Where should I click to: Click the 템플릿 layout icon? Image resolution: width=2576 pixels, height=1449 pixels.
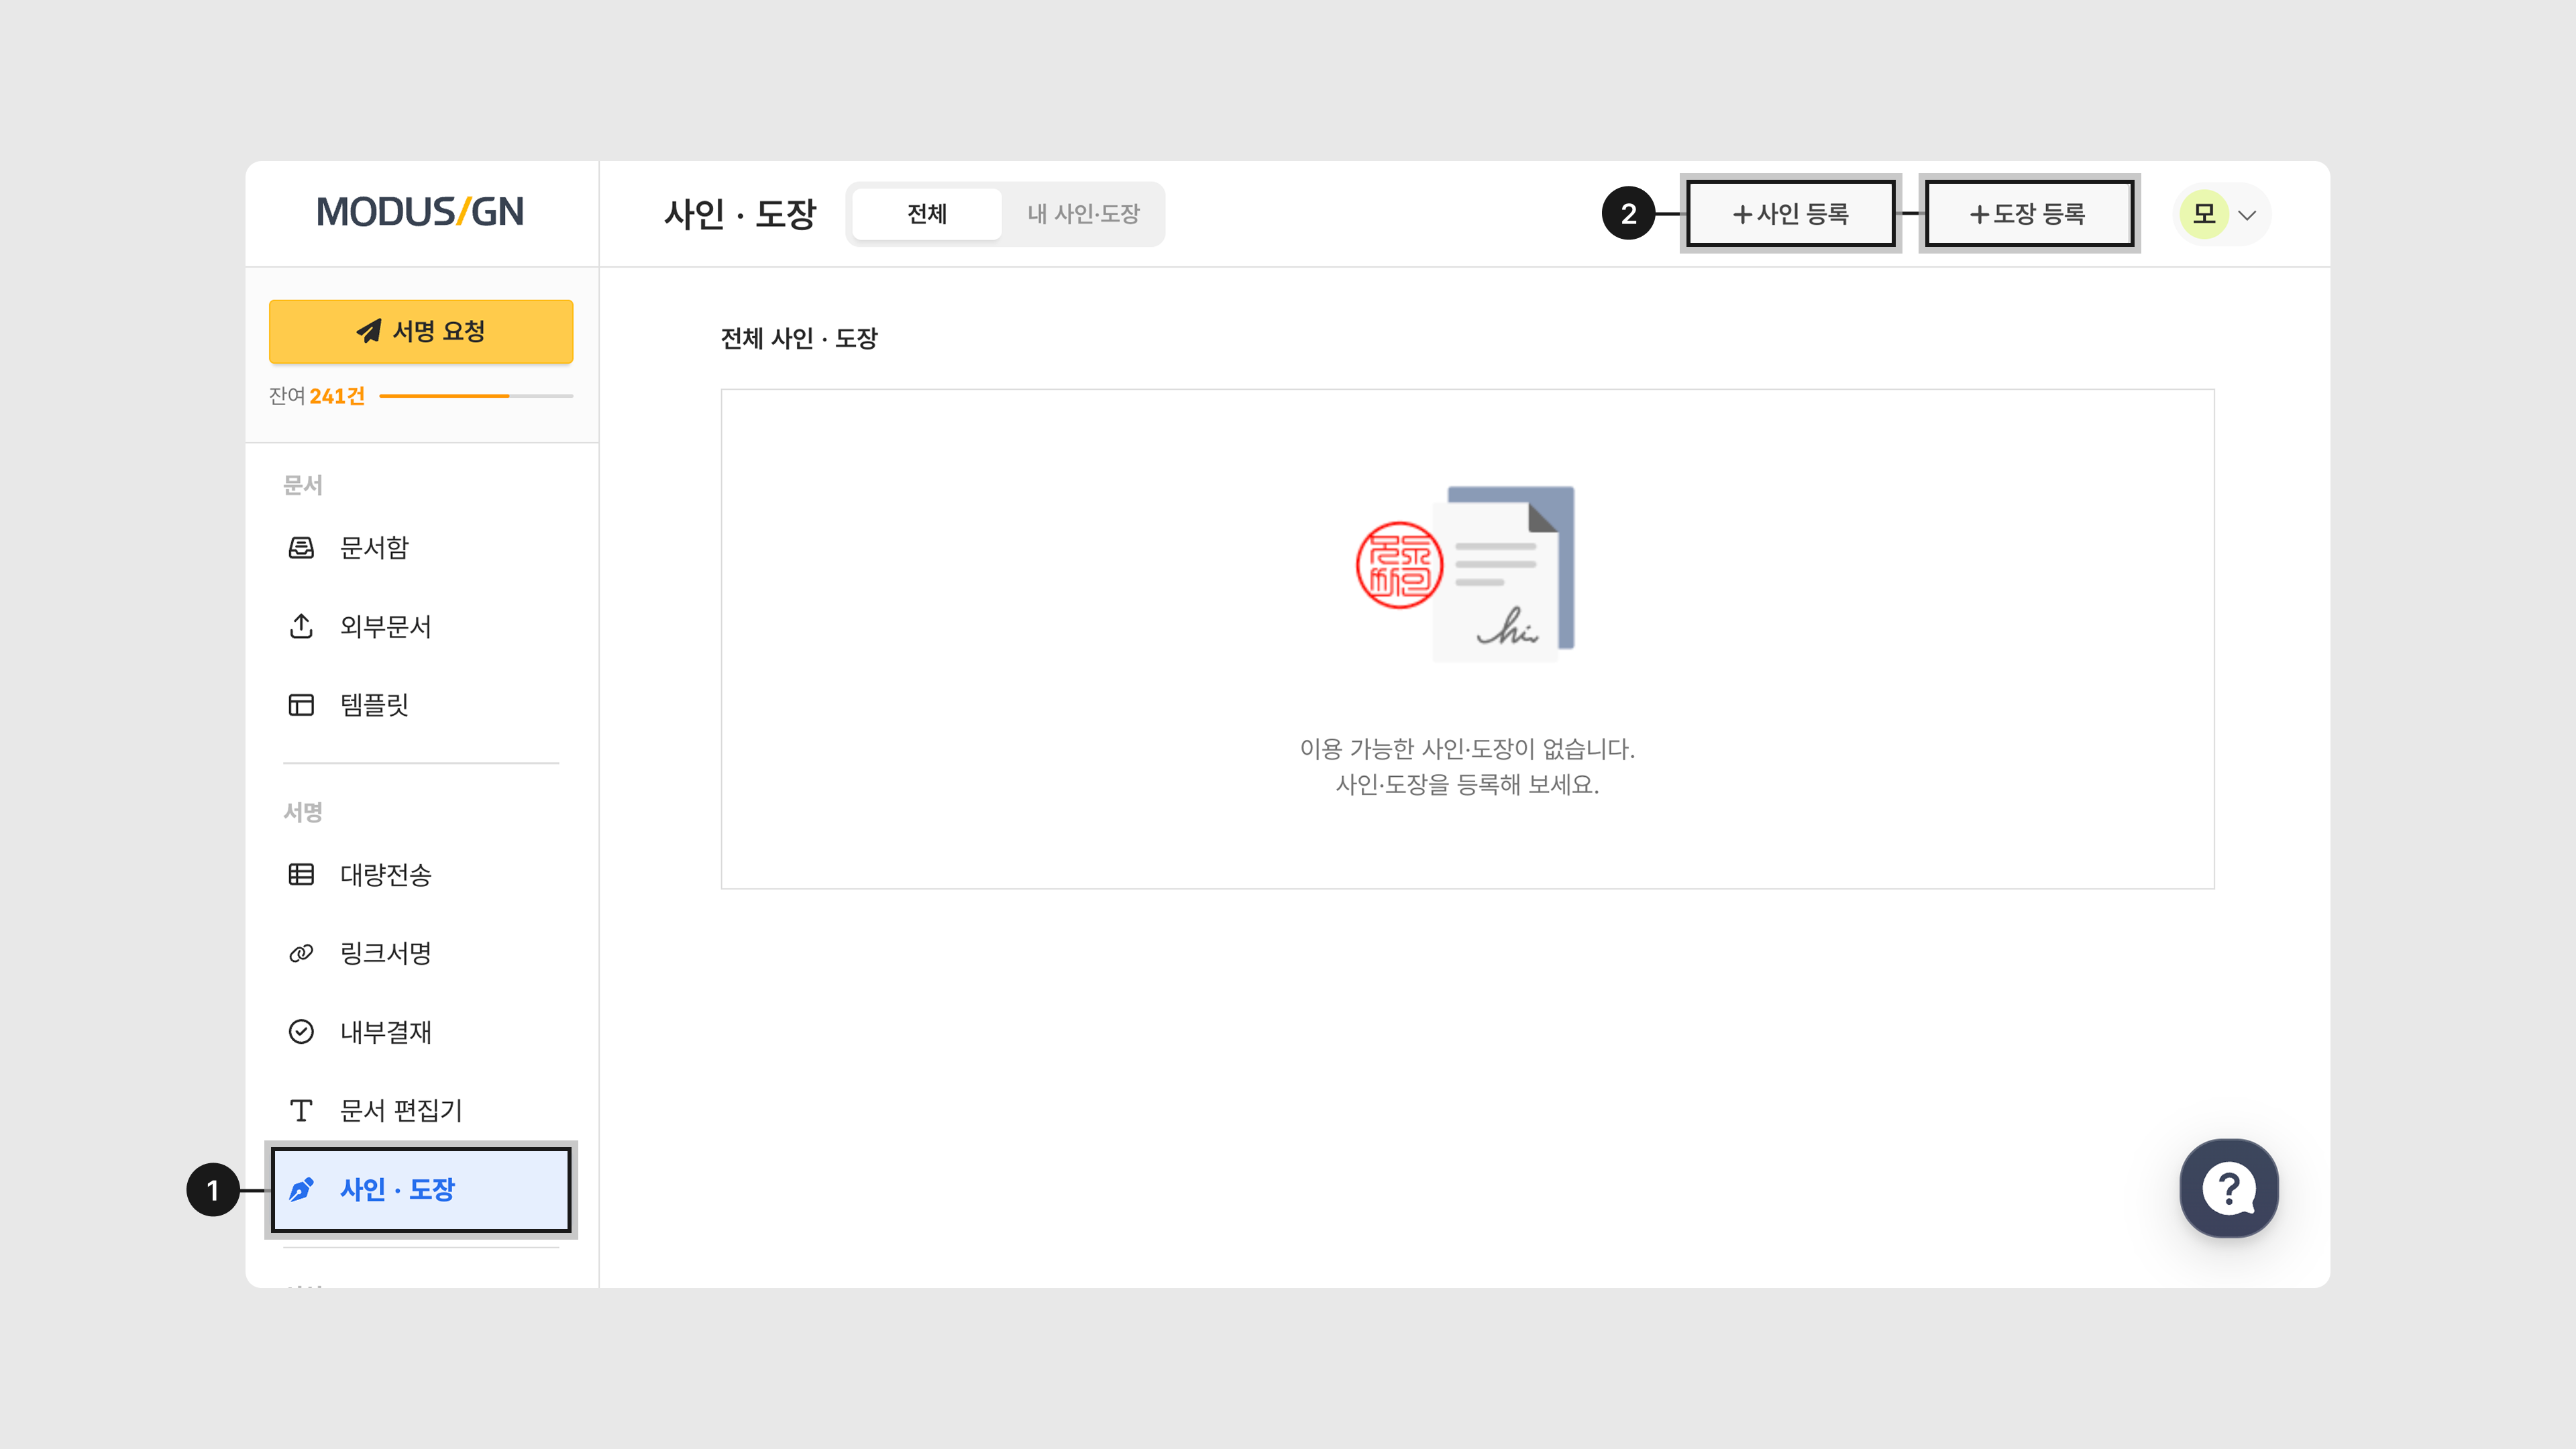[301, 705]
